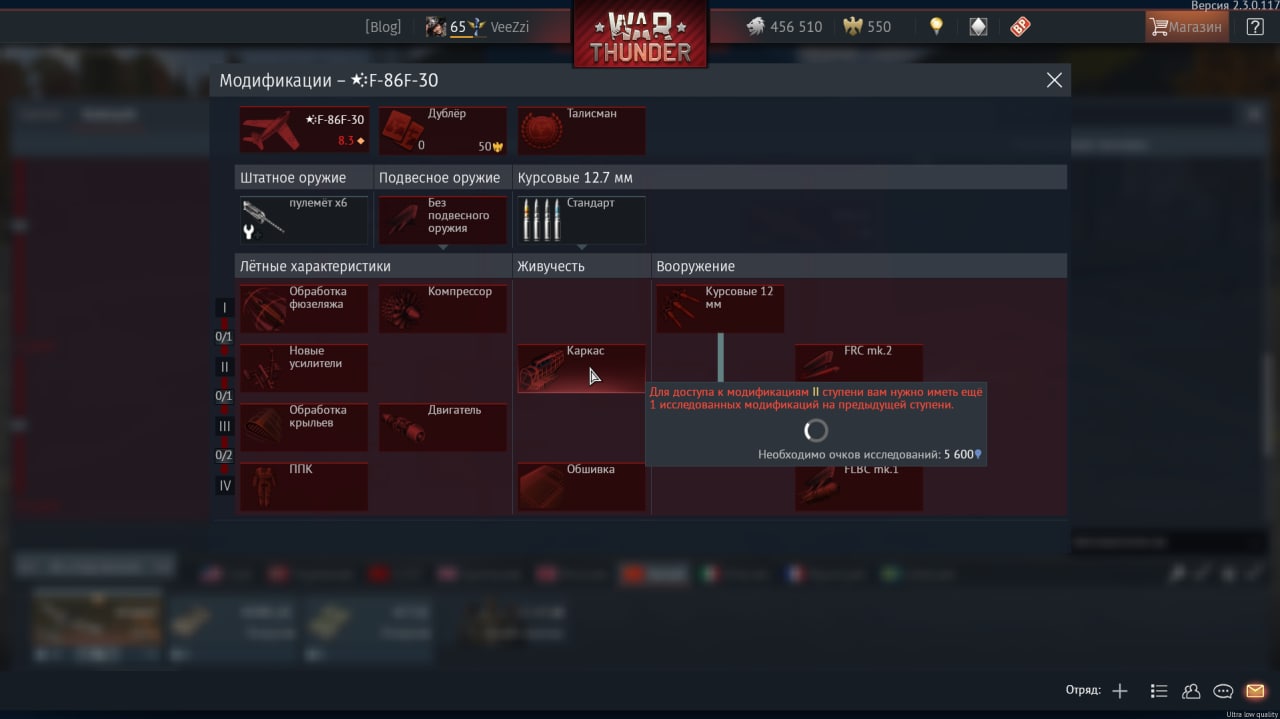
Task: Click tier IV level marker
Action: [x=225, y=485]
